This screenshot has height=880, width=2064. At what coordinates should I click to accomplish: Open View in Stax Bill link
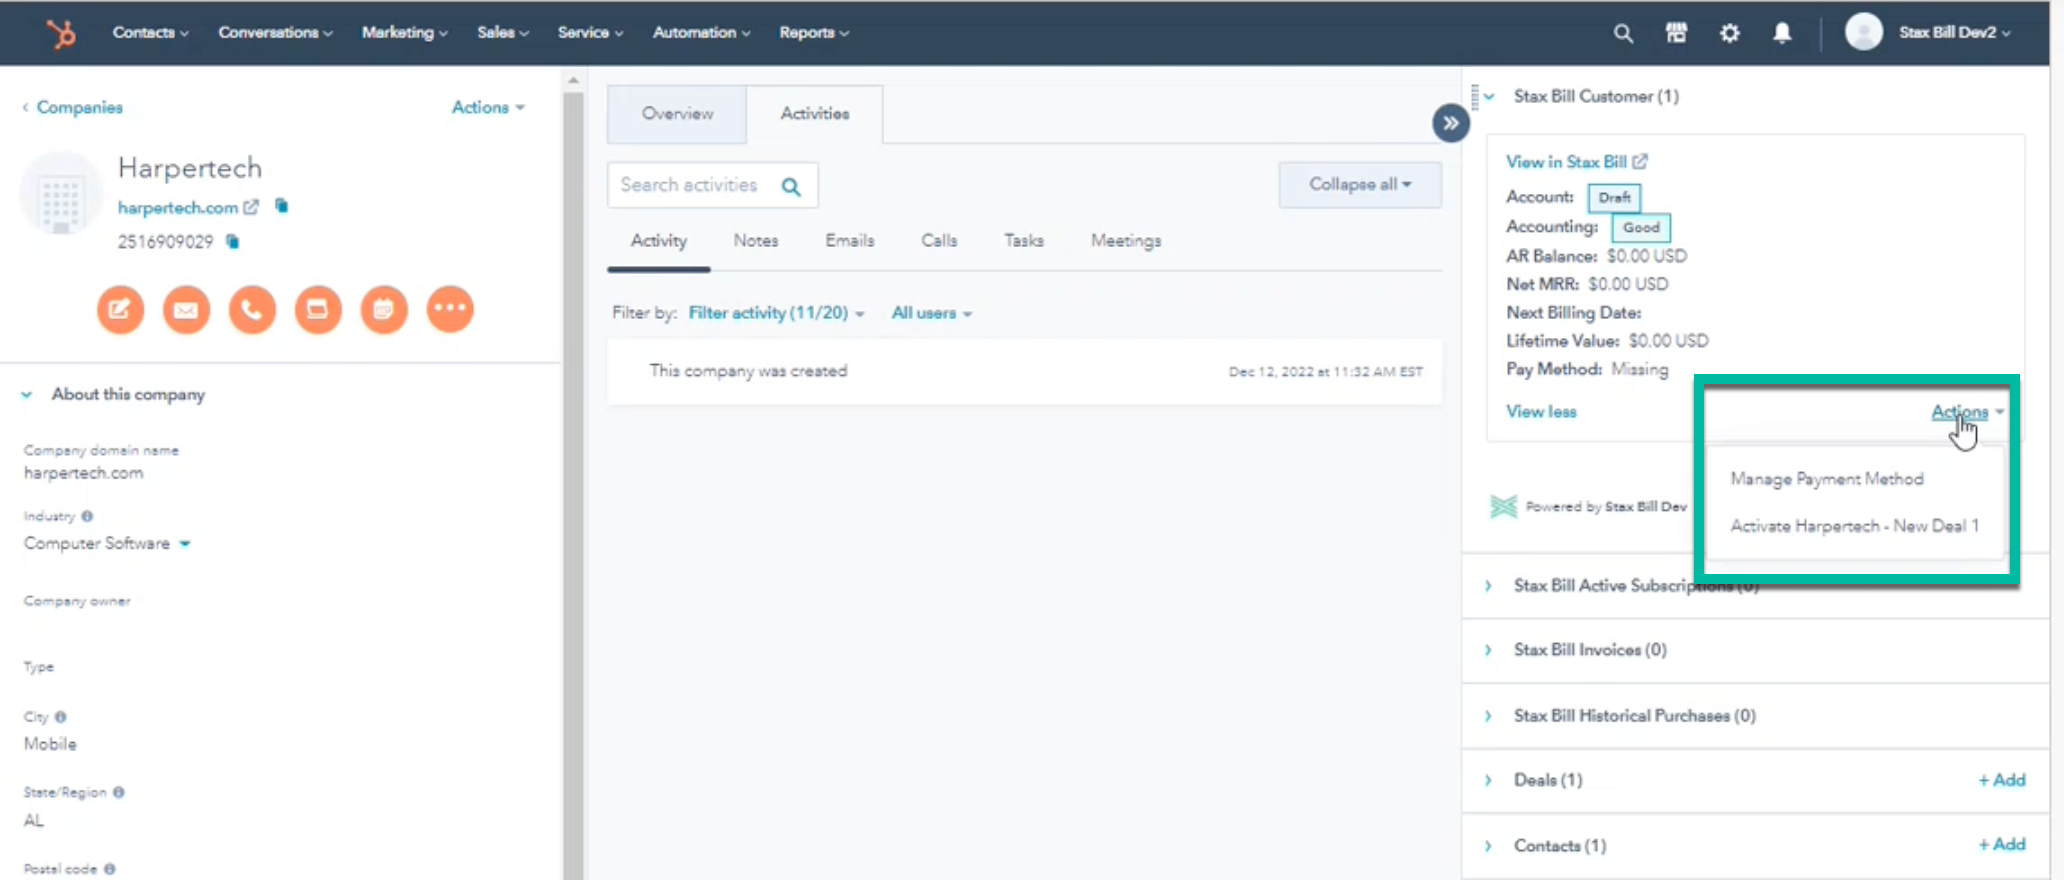pyautogui.click(x=1576, y=162)
